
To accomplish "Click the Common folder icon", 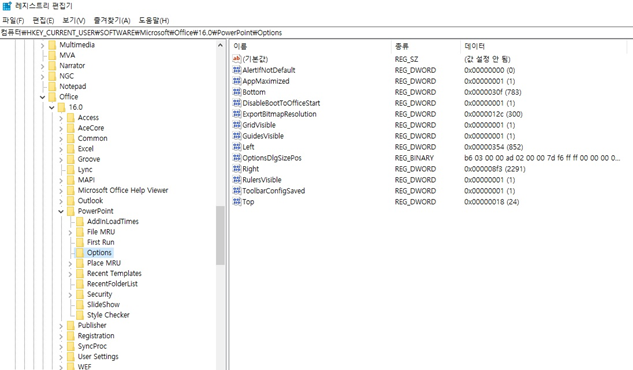I will (x=71, y=138).
